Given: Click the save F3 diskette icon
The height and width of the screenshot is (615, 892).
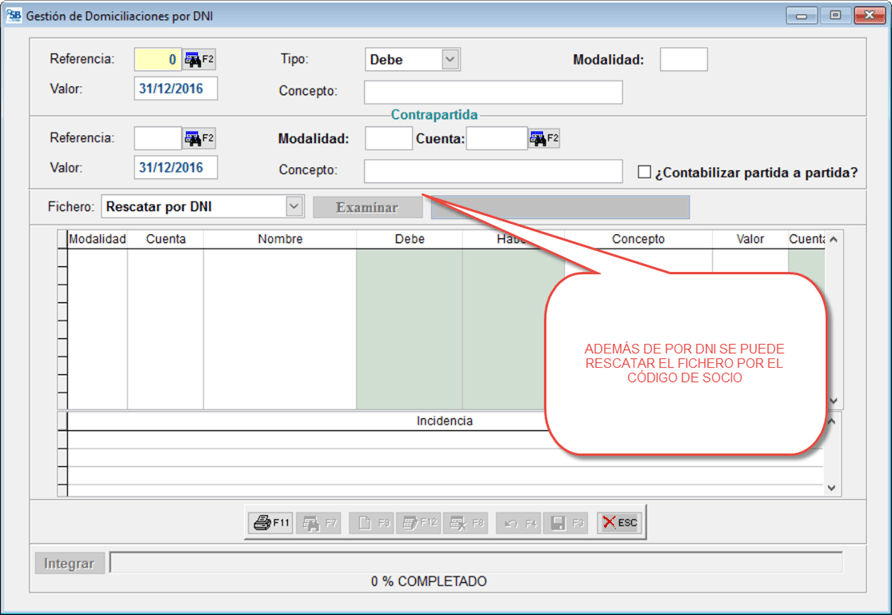Looking at the screenshot, I should (x=565, y=523).
